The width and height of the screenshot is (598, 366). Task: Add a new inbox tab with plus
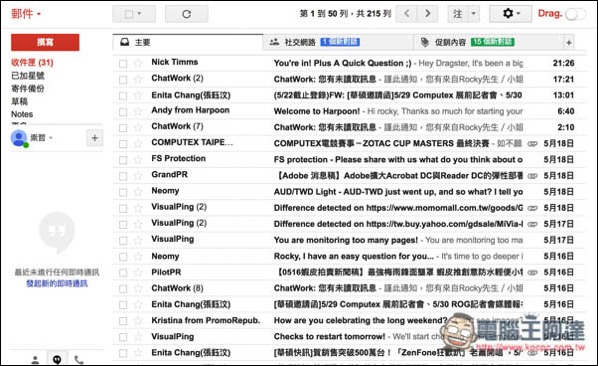569,42
